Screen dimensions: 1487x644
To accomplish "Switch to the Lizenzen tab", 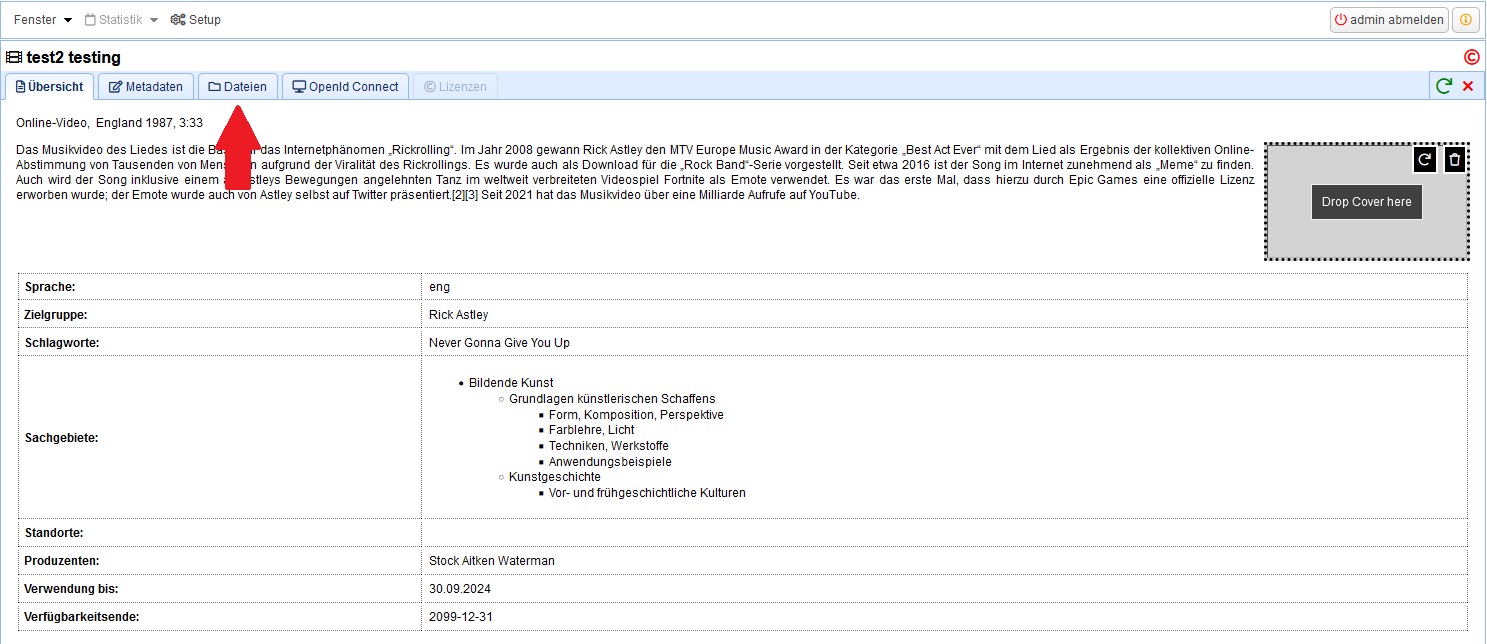I will (x=455, y=87).
